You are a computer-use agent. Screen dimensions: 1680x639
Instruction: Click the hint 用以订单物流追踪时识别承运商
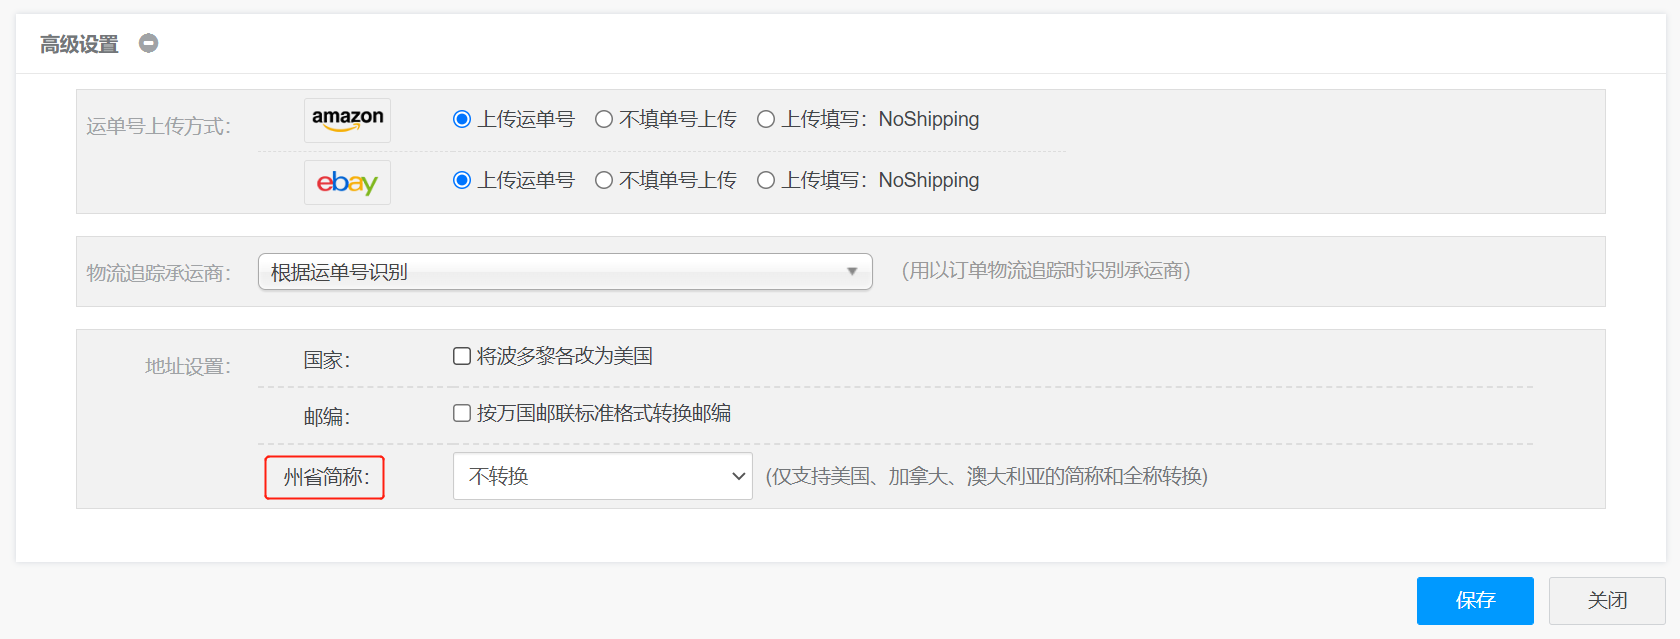click(x=1046, y=271)
